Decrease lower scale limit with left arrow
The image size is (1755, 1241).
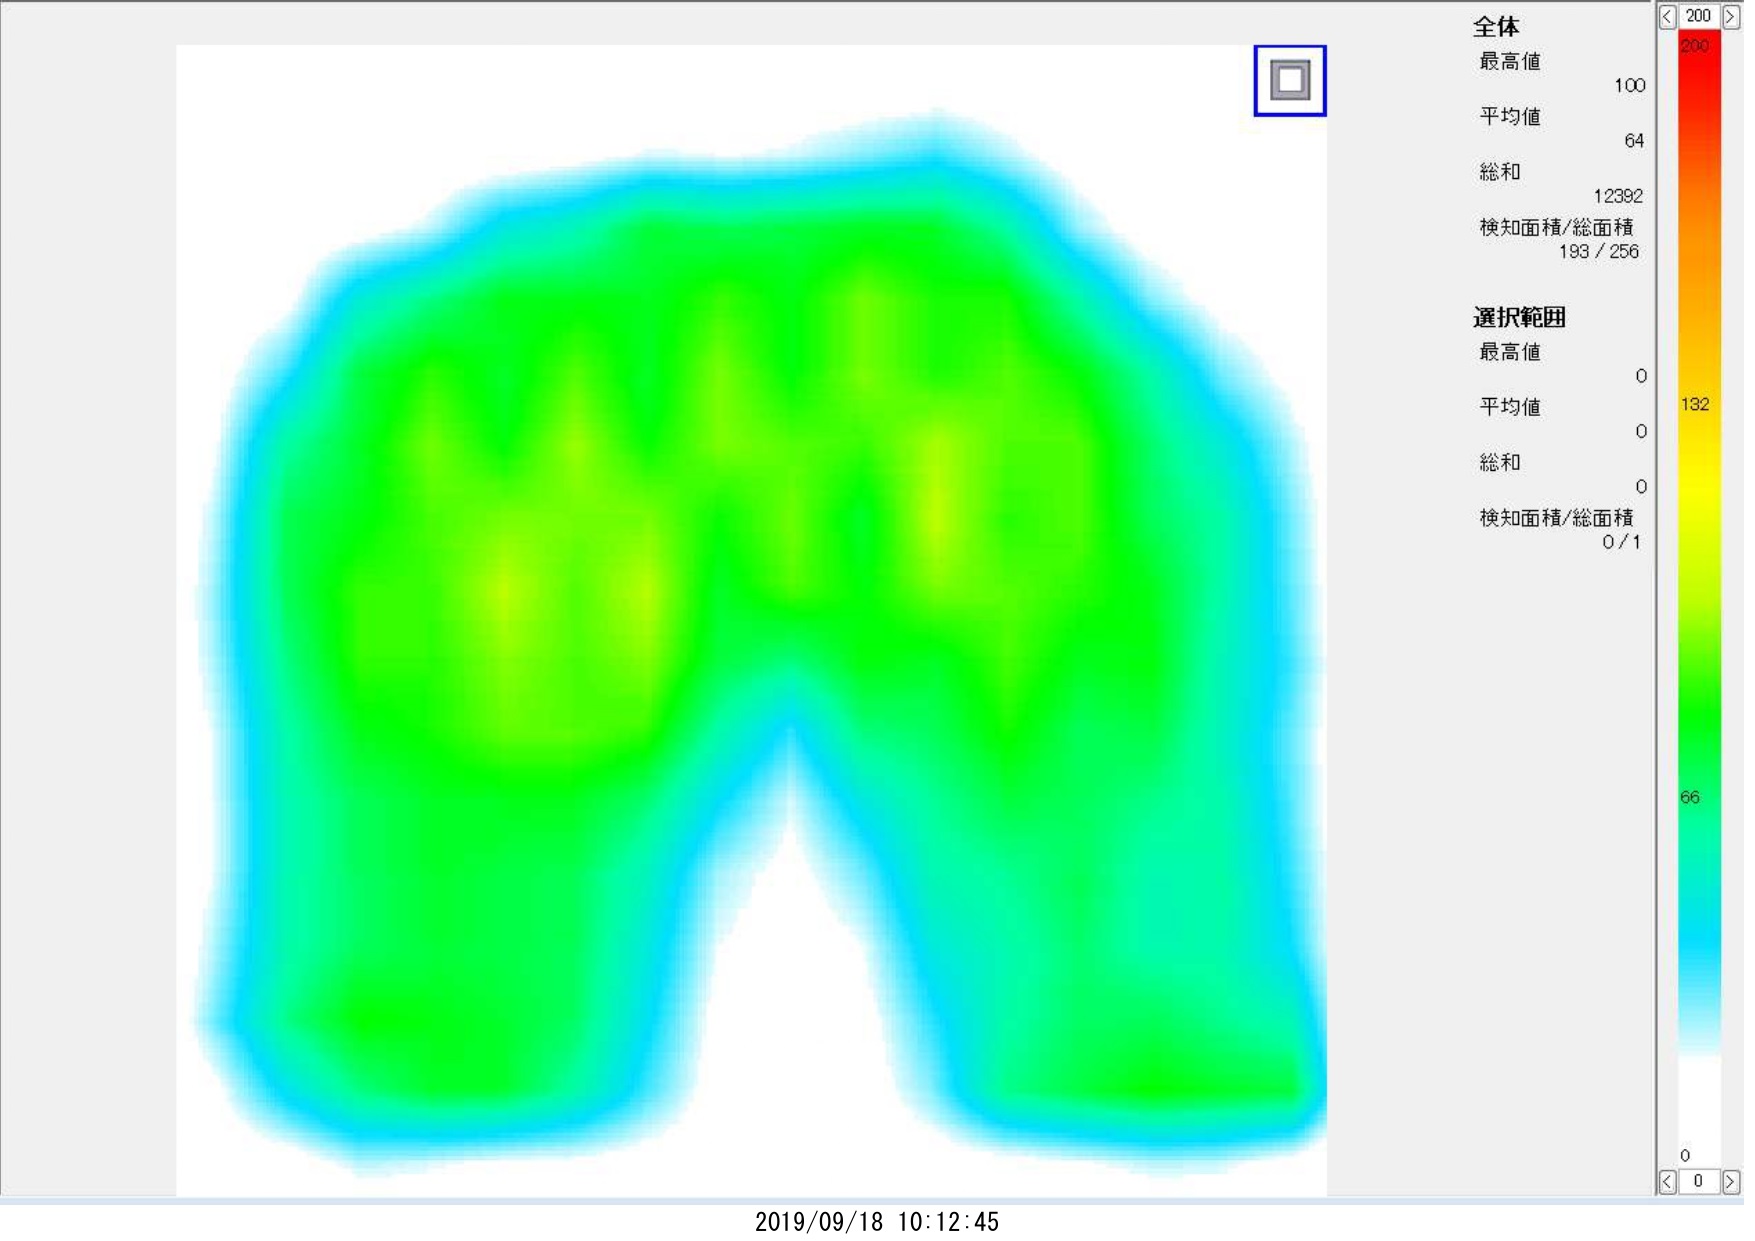(1667, 1182)
